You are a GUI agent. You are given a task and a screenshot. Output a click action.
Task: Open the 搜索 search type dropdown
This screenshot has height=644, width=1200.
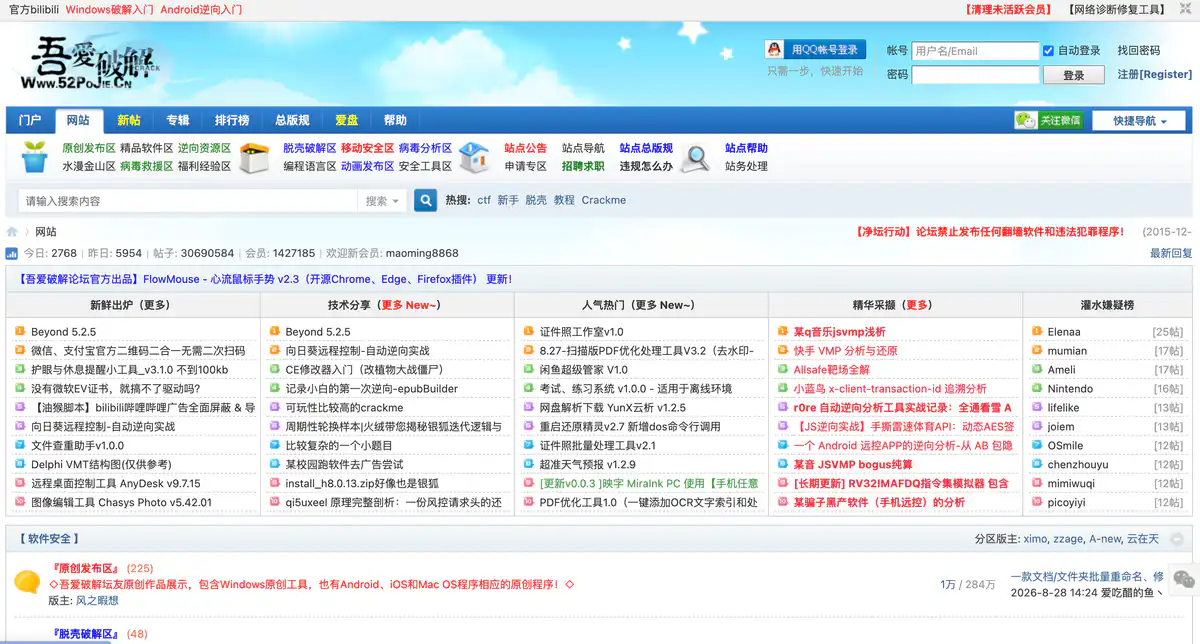tap(382, 201)
